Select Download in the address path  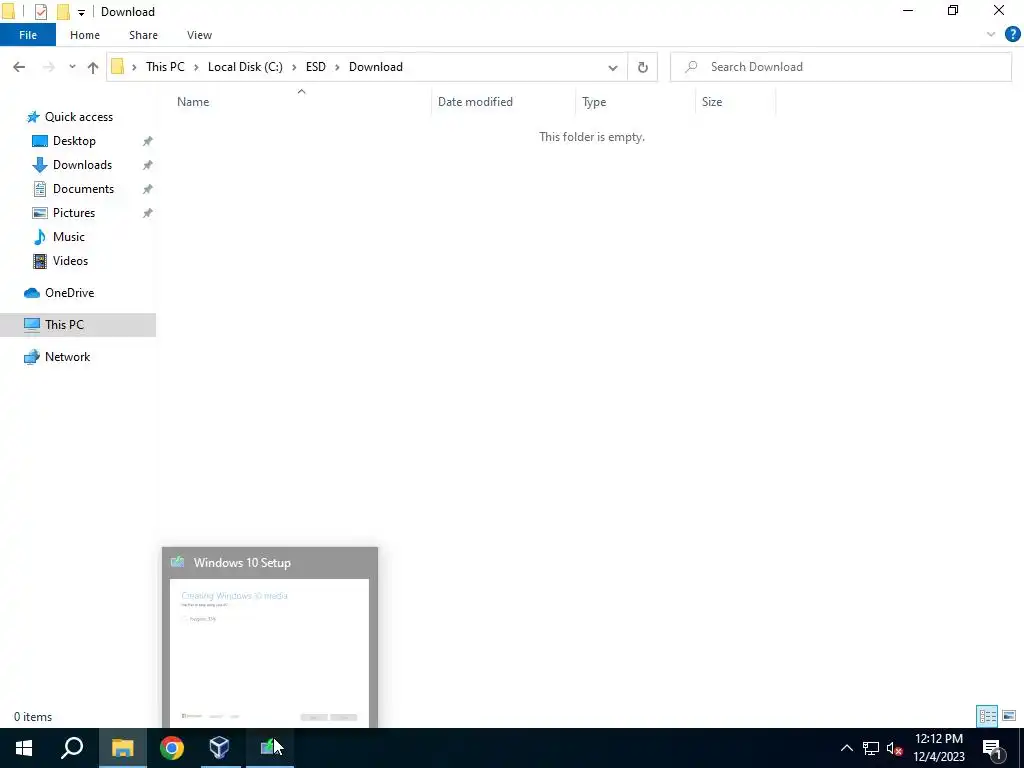(x=376, y=67)
